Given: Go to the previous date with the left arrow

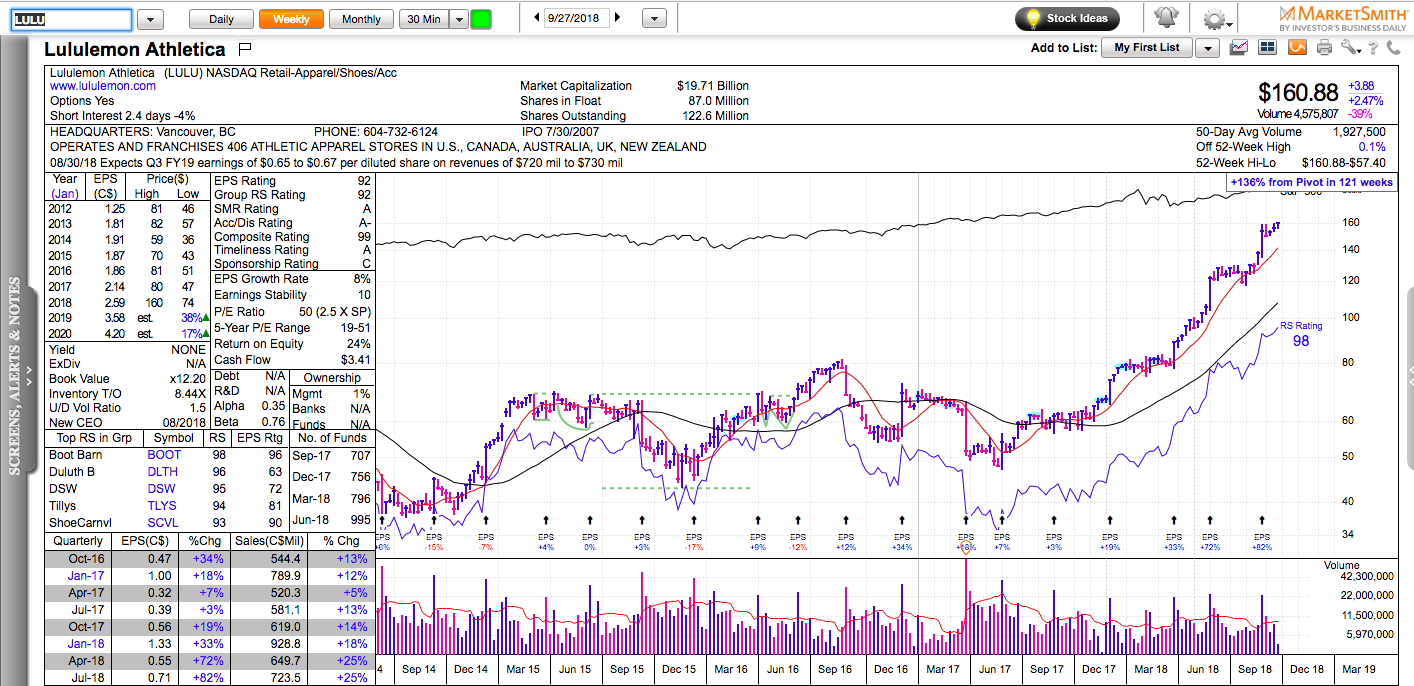Looking at the screenshot, I should tap(537, 18).
